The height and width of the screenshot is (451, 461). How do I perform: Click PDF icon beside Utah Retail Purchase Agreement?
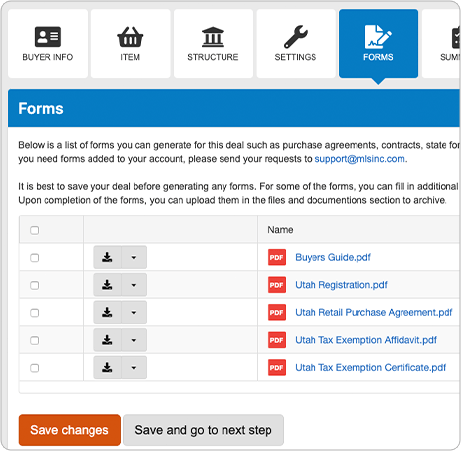277,313
